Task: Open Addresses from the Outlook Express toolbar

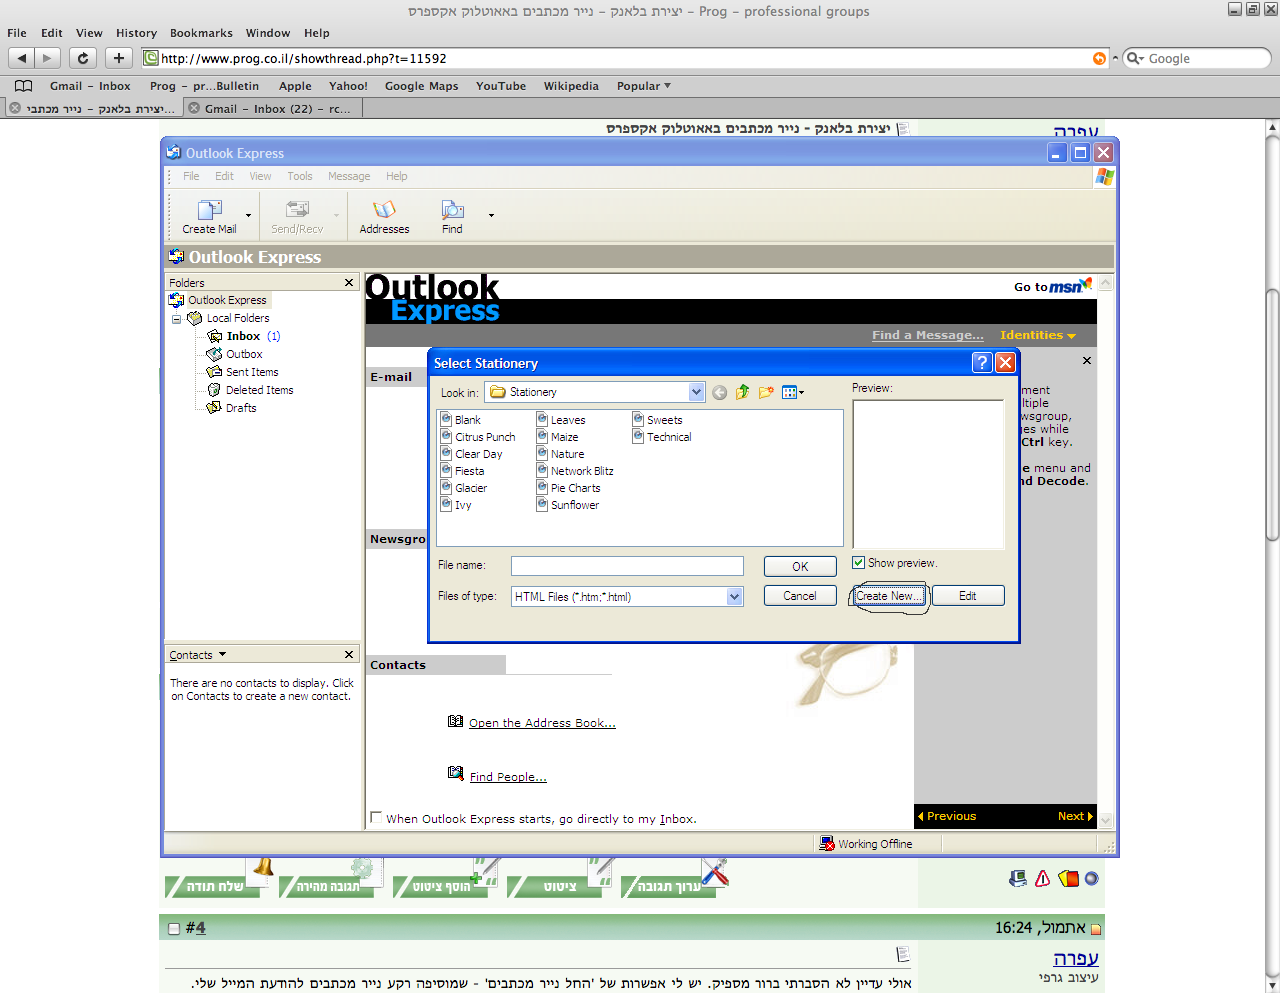Action: [x=384, y=216]
